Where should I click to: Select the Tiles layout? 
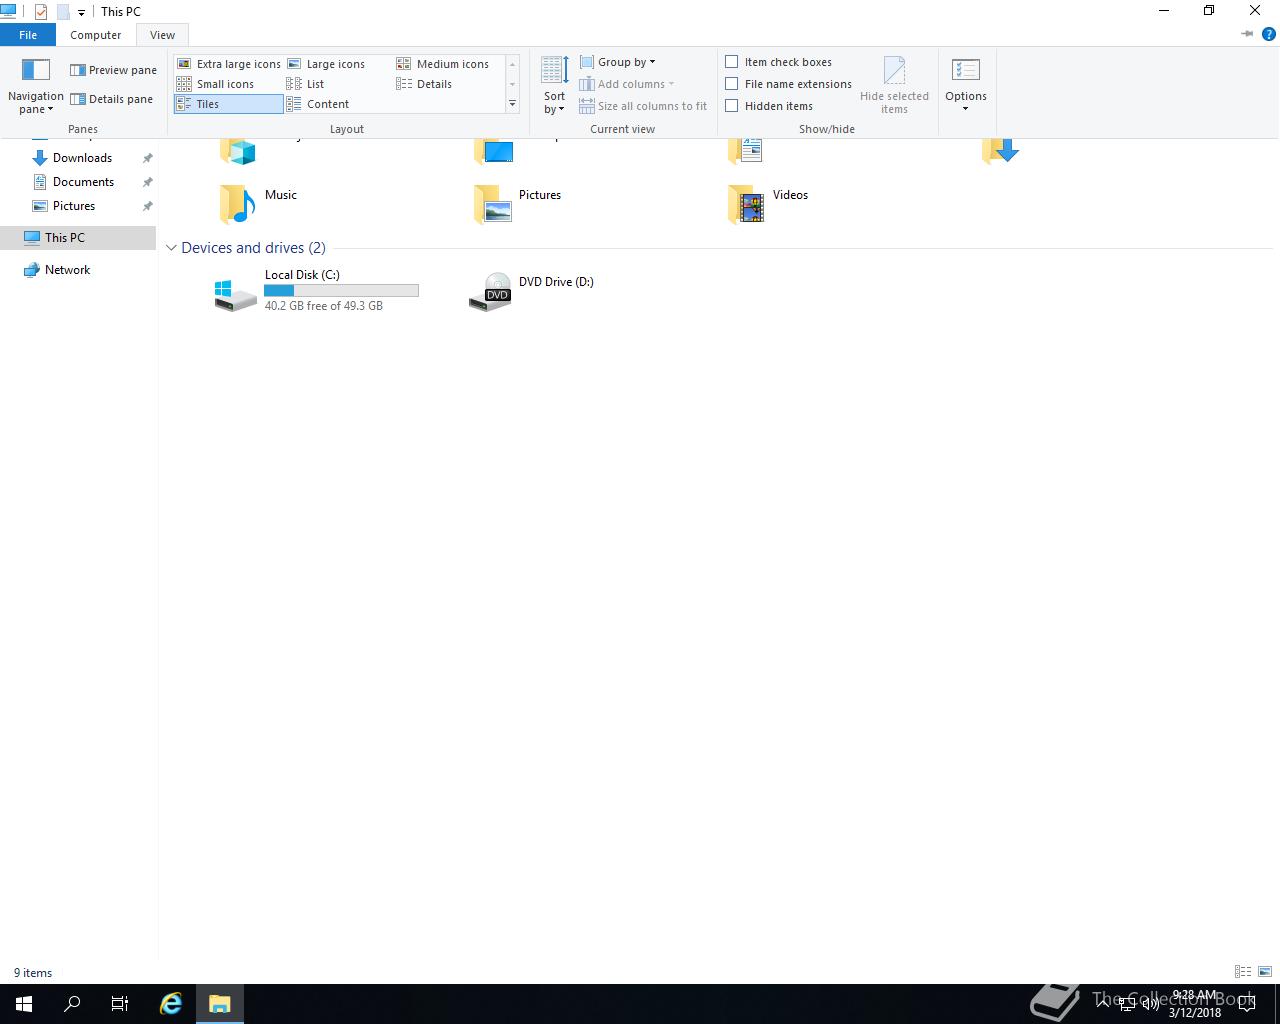click(229, 104)
